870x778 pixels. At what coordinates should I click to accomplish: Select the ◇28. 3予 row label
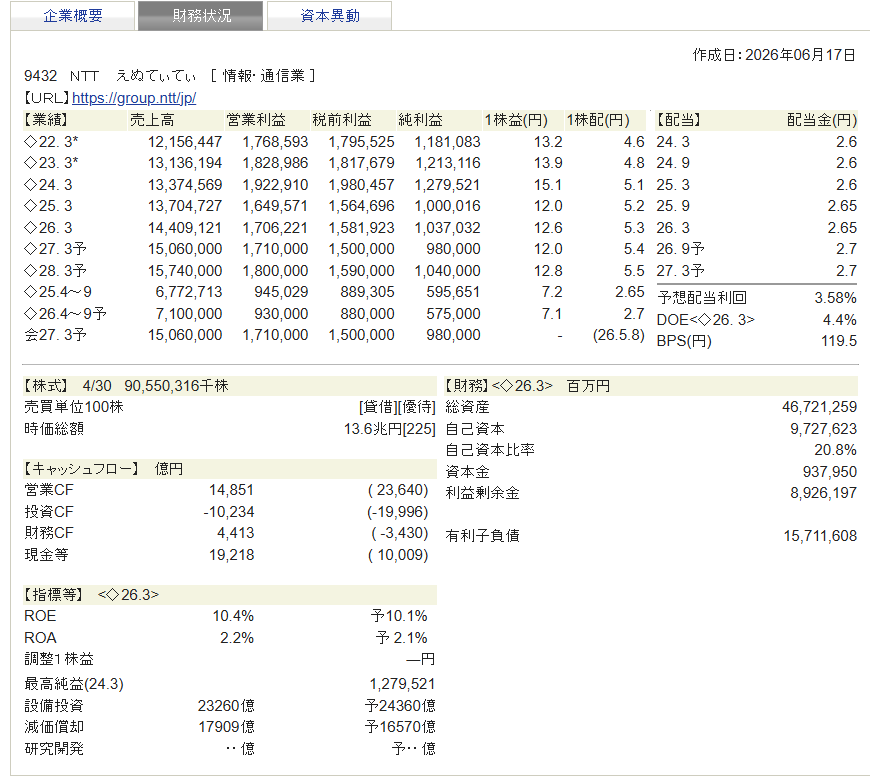click(x=55, y=271)
